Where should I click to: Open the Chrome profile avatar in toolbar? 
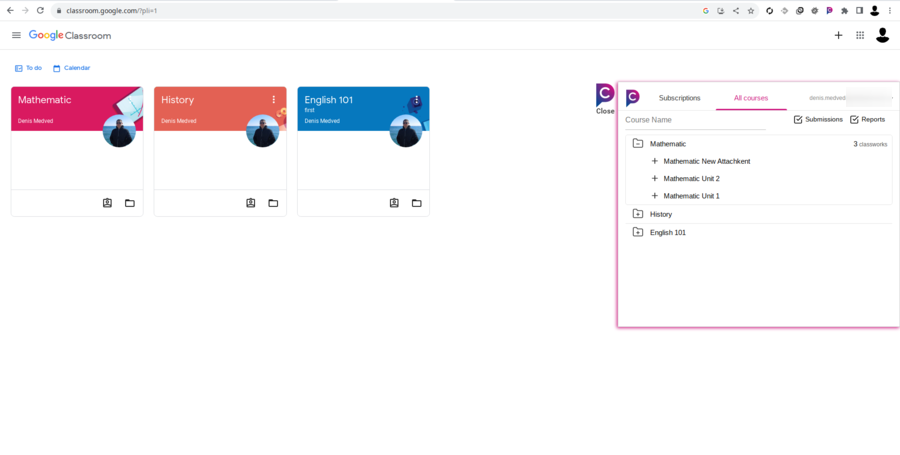pos(874,10)
